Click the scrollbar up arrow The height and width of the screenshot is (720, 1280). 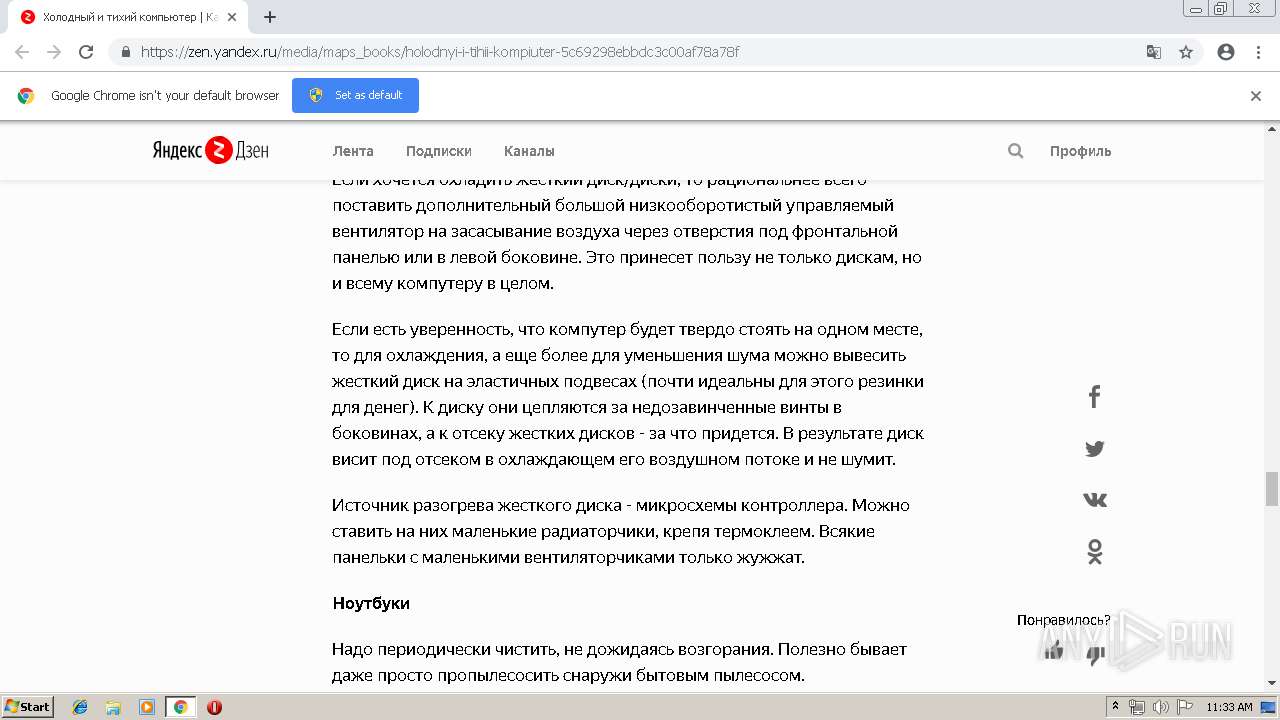pyautogui.click(x=1272, y=129)
